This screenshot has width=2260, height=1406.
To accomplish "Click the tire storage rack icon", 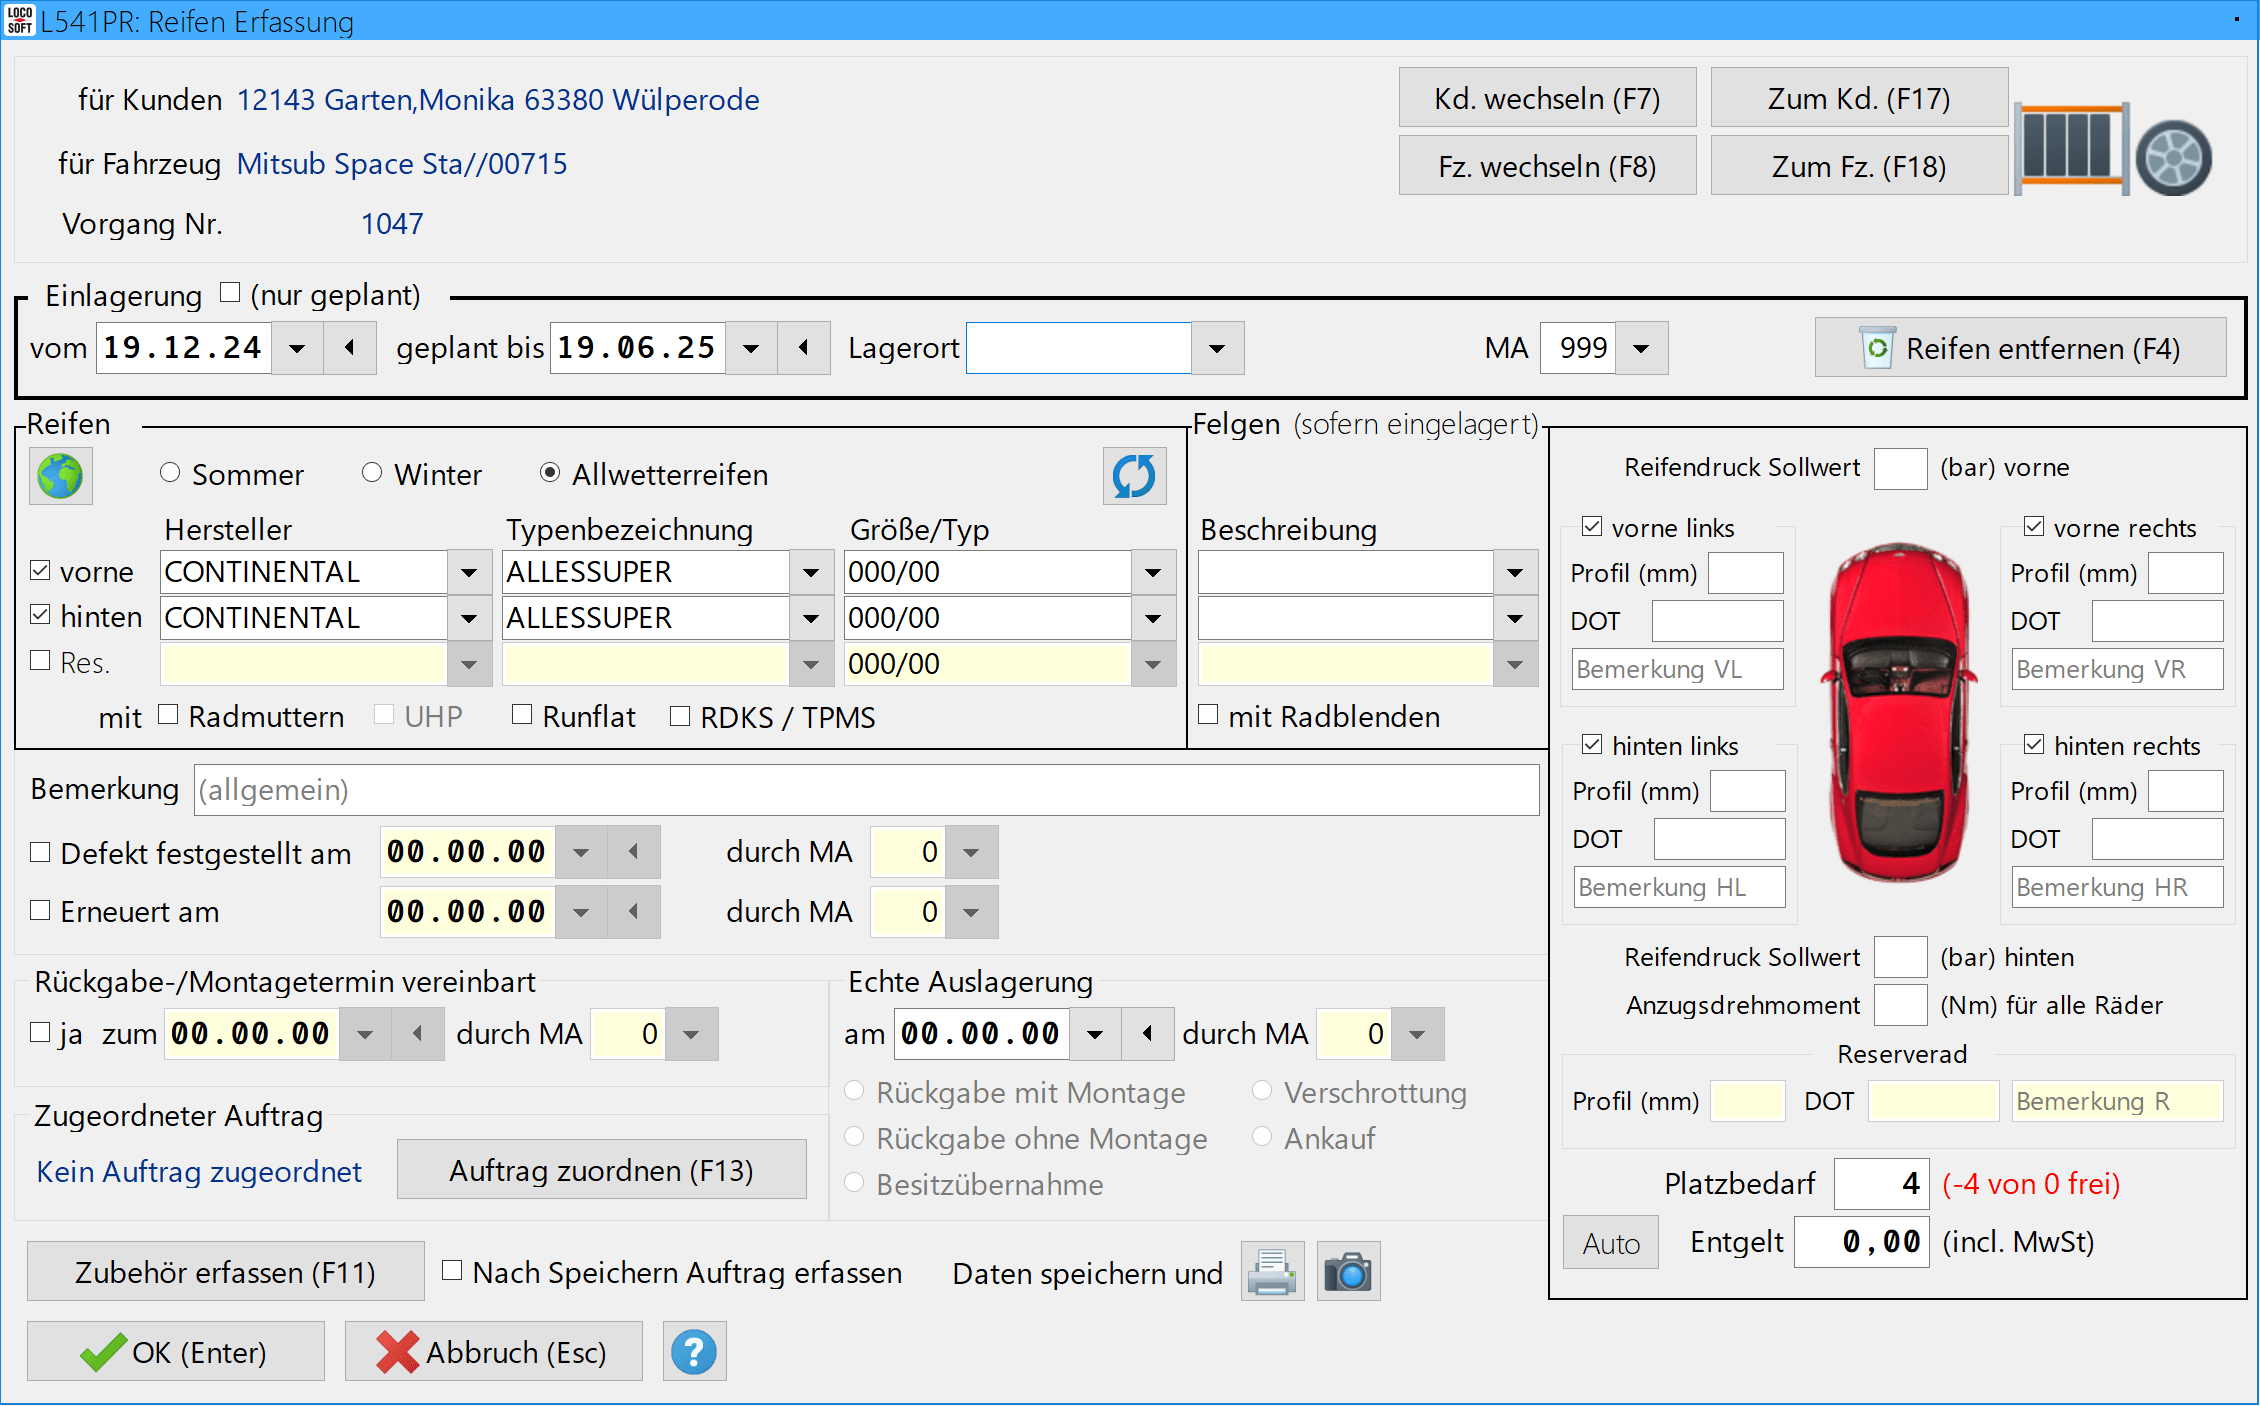I will [2070, 150].
